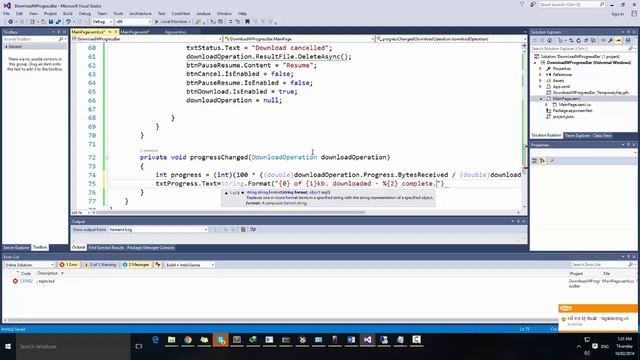Click the Collapse All icon in Solution Explorer
Screen dimensions: 640x360
tap(586, 40)
